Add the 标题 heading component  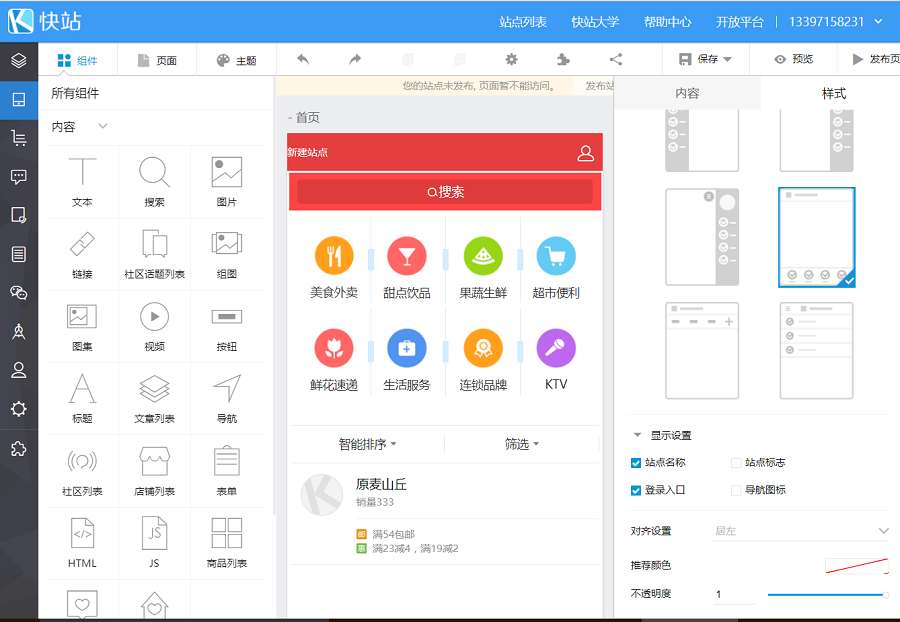point(82,399)
